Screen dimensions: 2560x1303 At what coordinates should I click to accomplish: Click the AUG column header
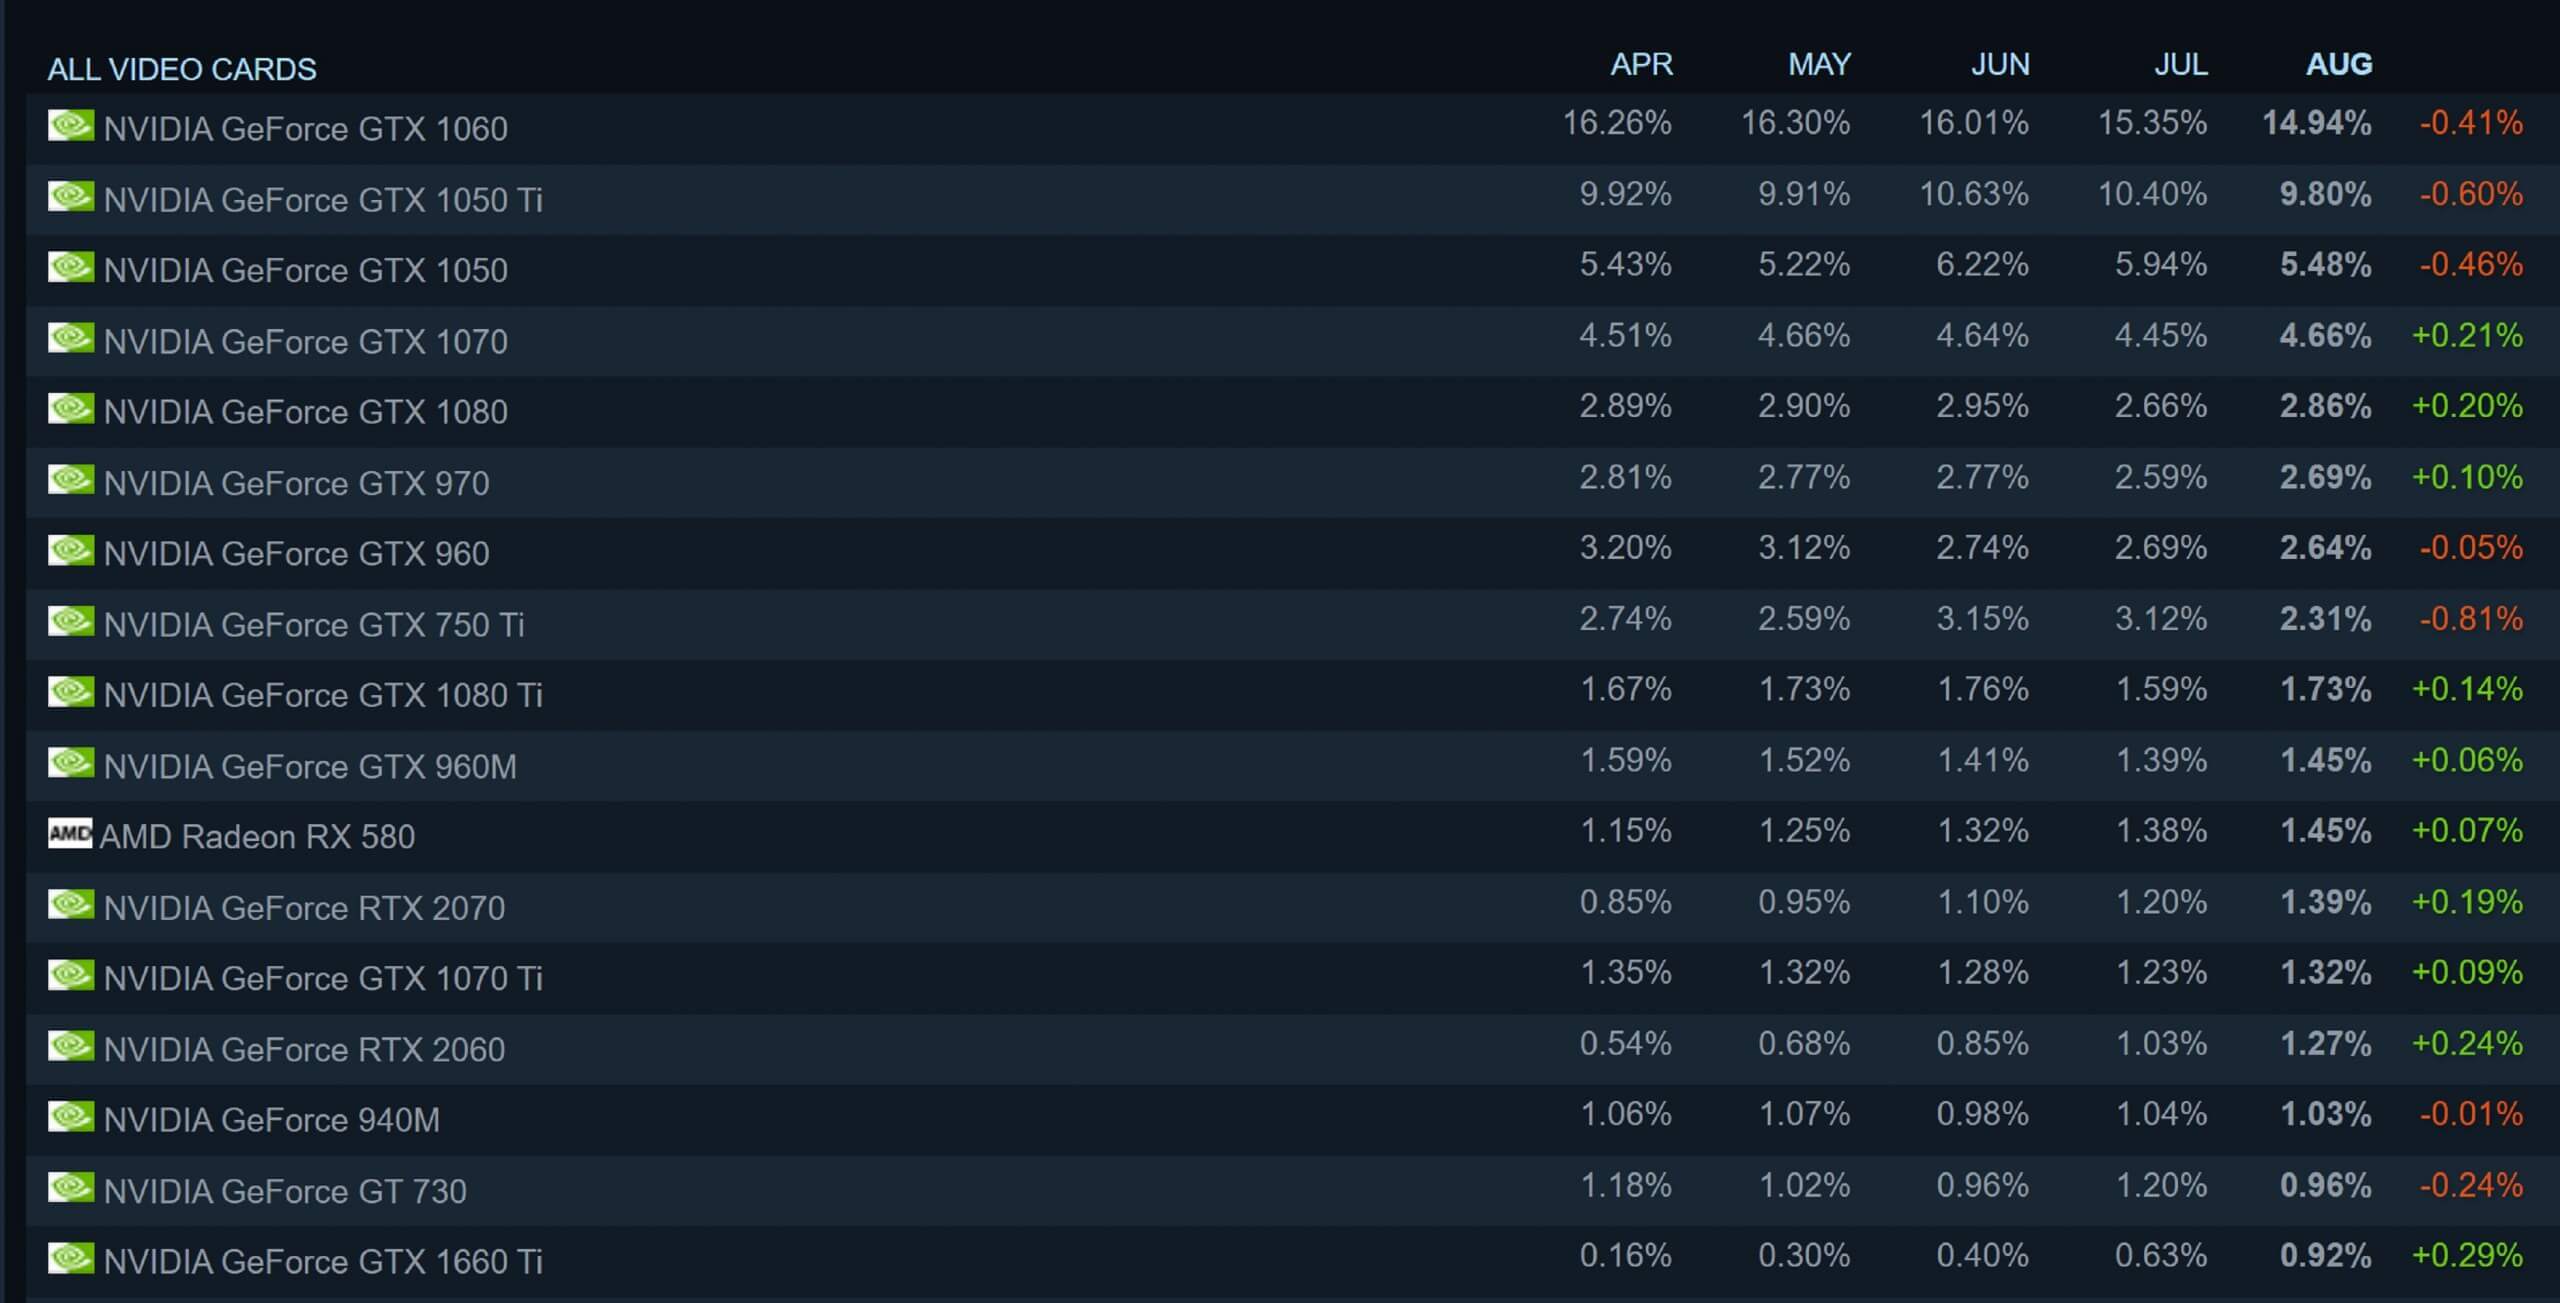pyautogui.click(x=2338, y=65)
